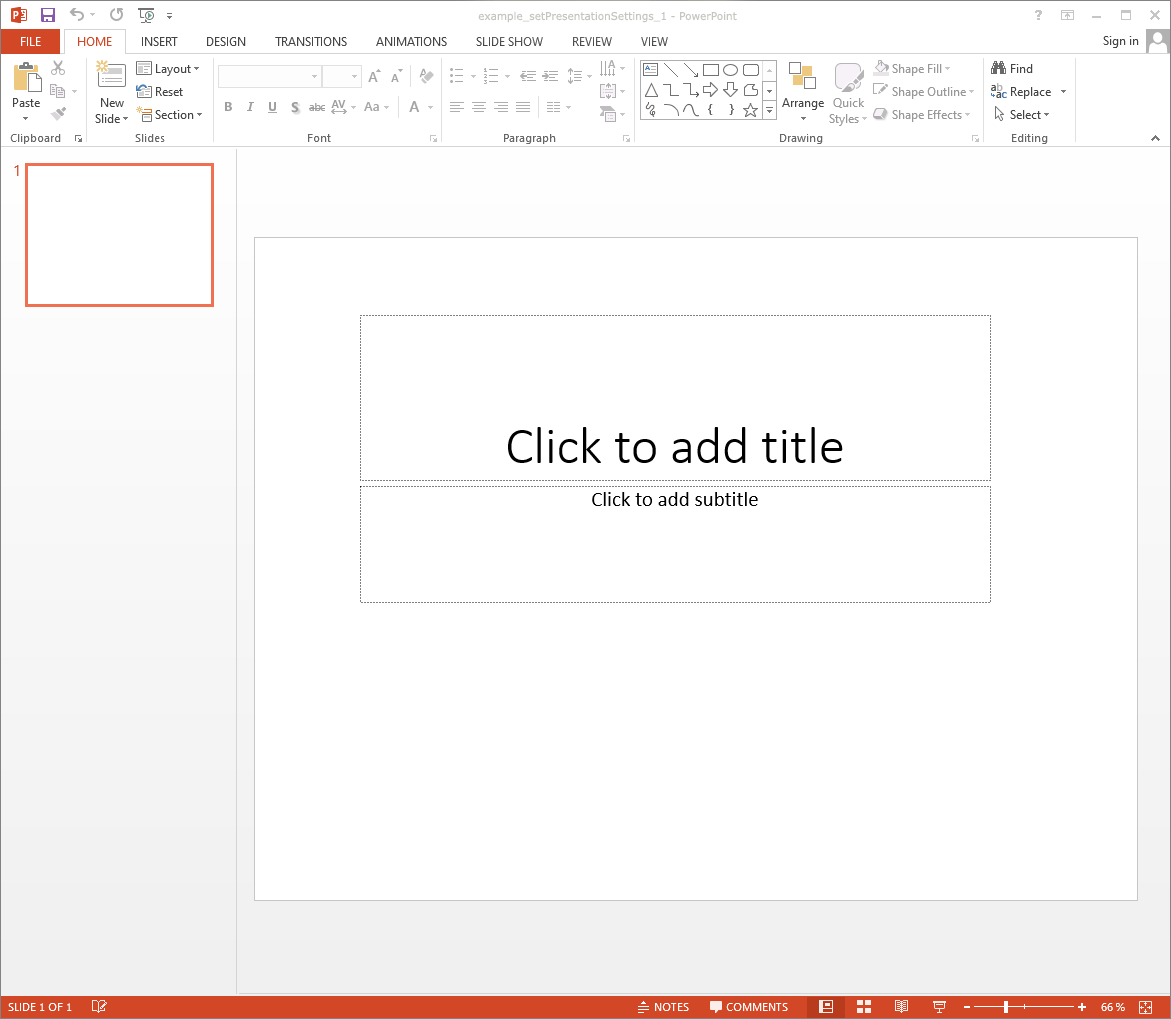The width and height of the screenshot is (1171, 1019).
Task: Expand the shapes gallery More arrow
Action: (769, 111)
